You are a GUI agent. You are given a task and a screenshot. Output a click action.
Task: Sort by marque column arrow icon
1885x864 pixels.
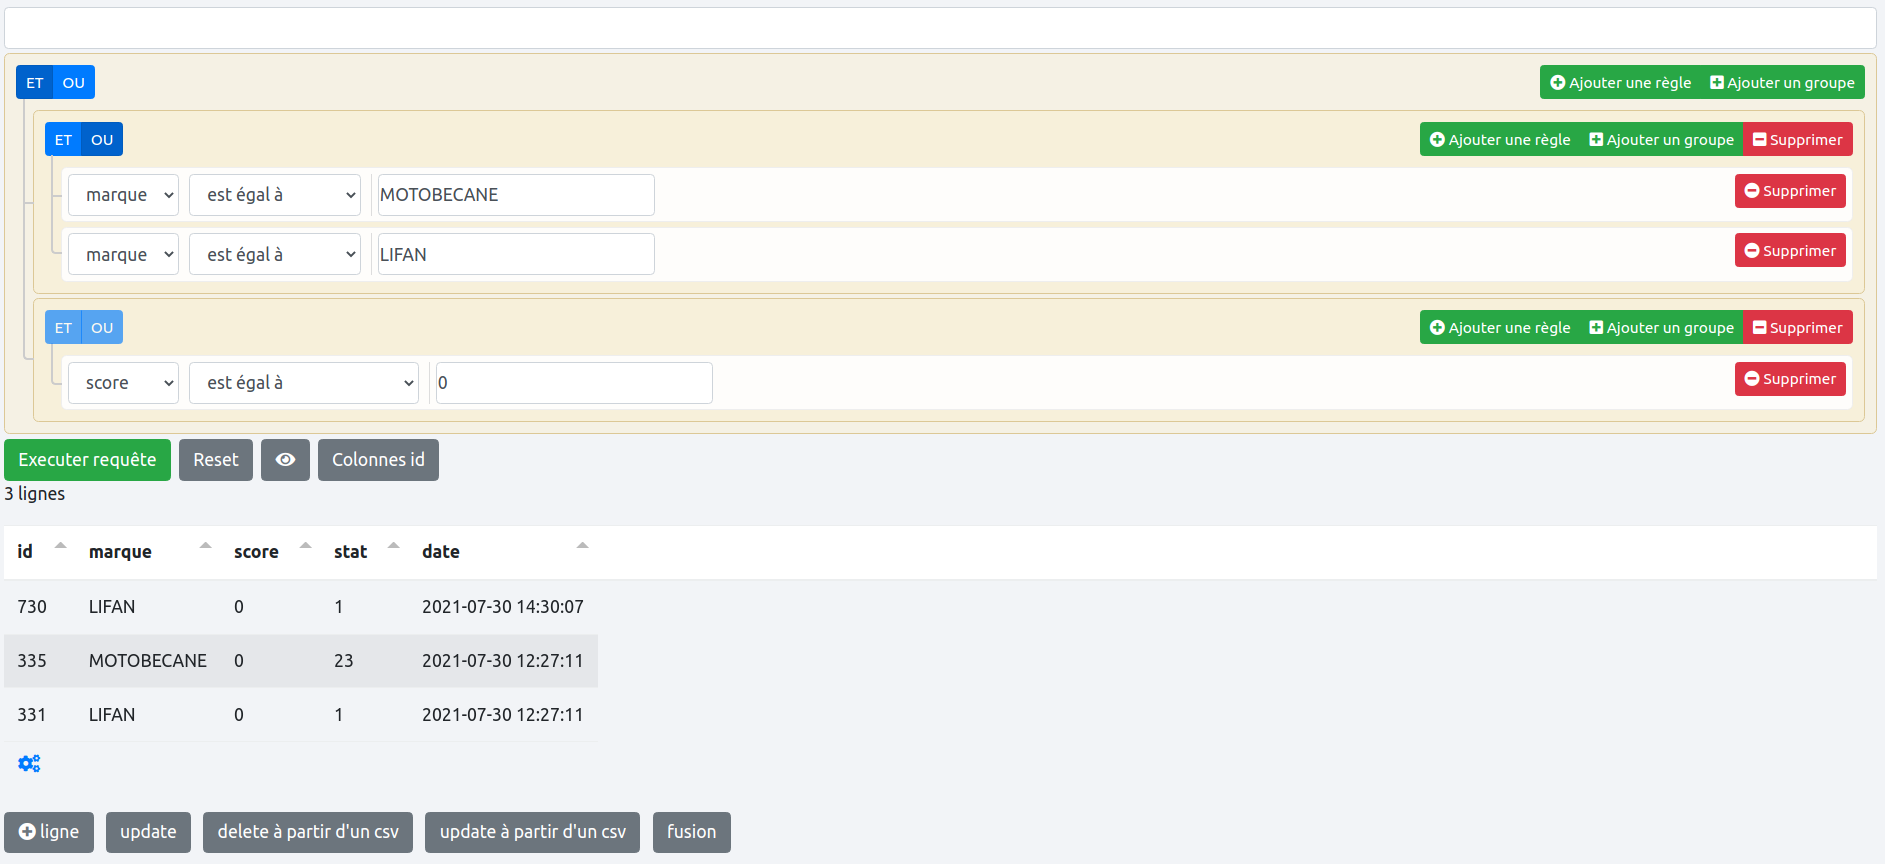coord(205,546)
